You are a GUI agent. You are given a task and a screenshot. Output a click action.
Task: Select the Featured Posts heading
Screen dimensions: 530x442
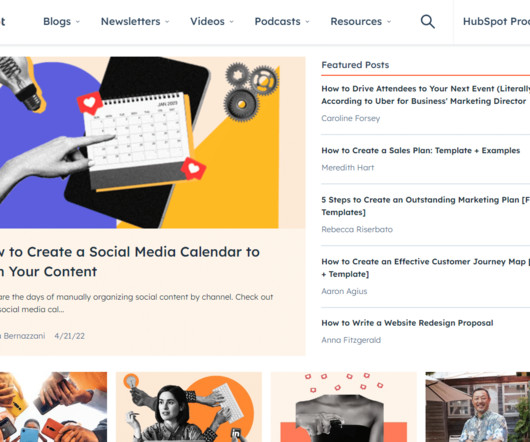click(x=355, y=65)
